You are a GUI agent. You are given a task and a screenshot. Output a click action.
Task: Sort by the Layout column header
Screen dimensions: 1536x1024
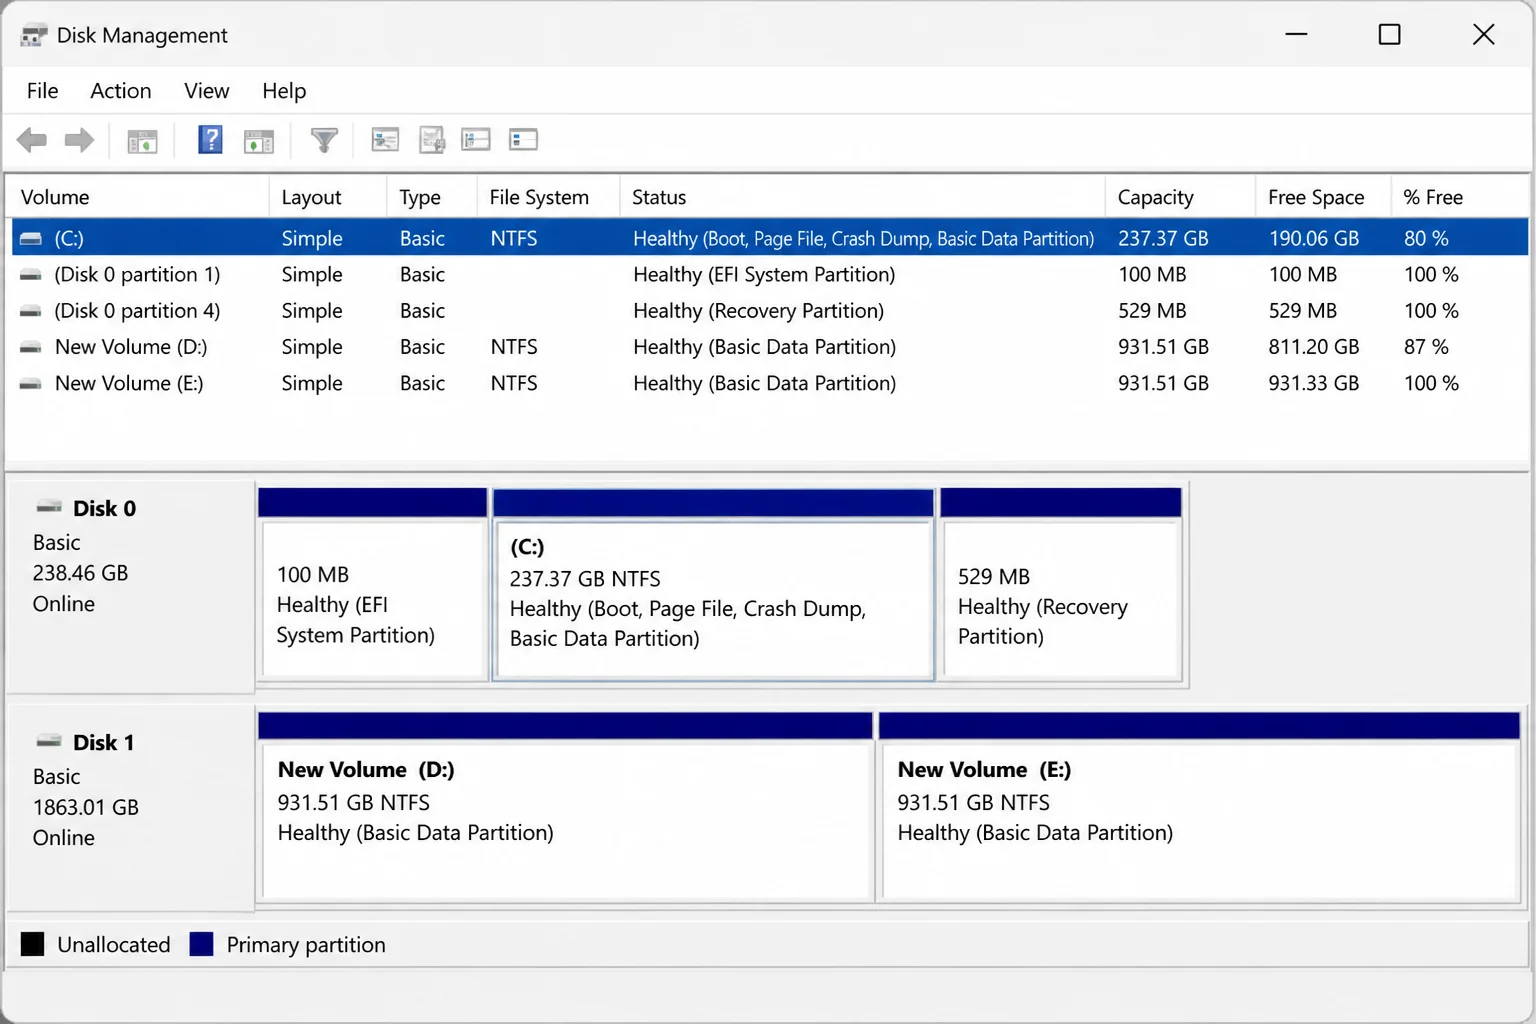(328, 197)
